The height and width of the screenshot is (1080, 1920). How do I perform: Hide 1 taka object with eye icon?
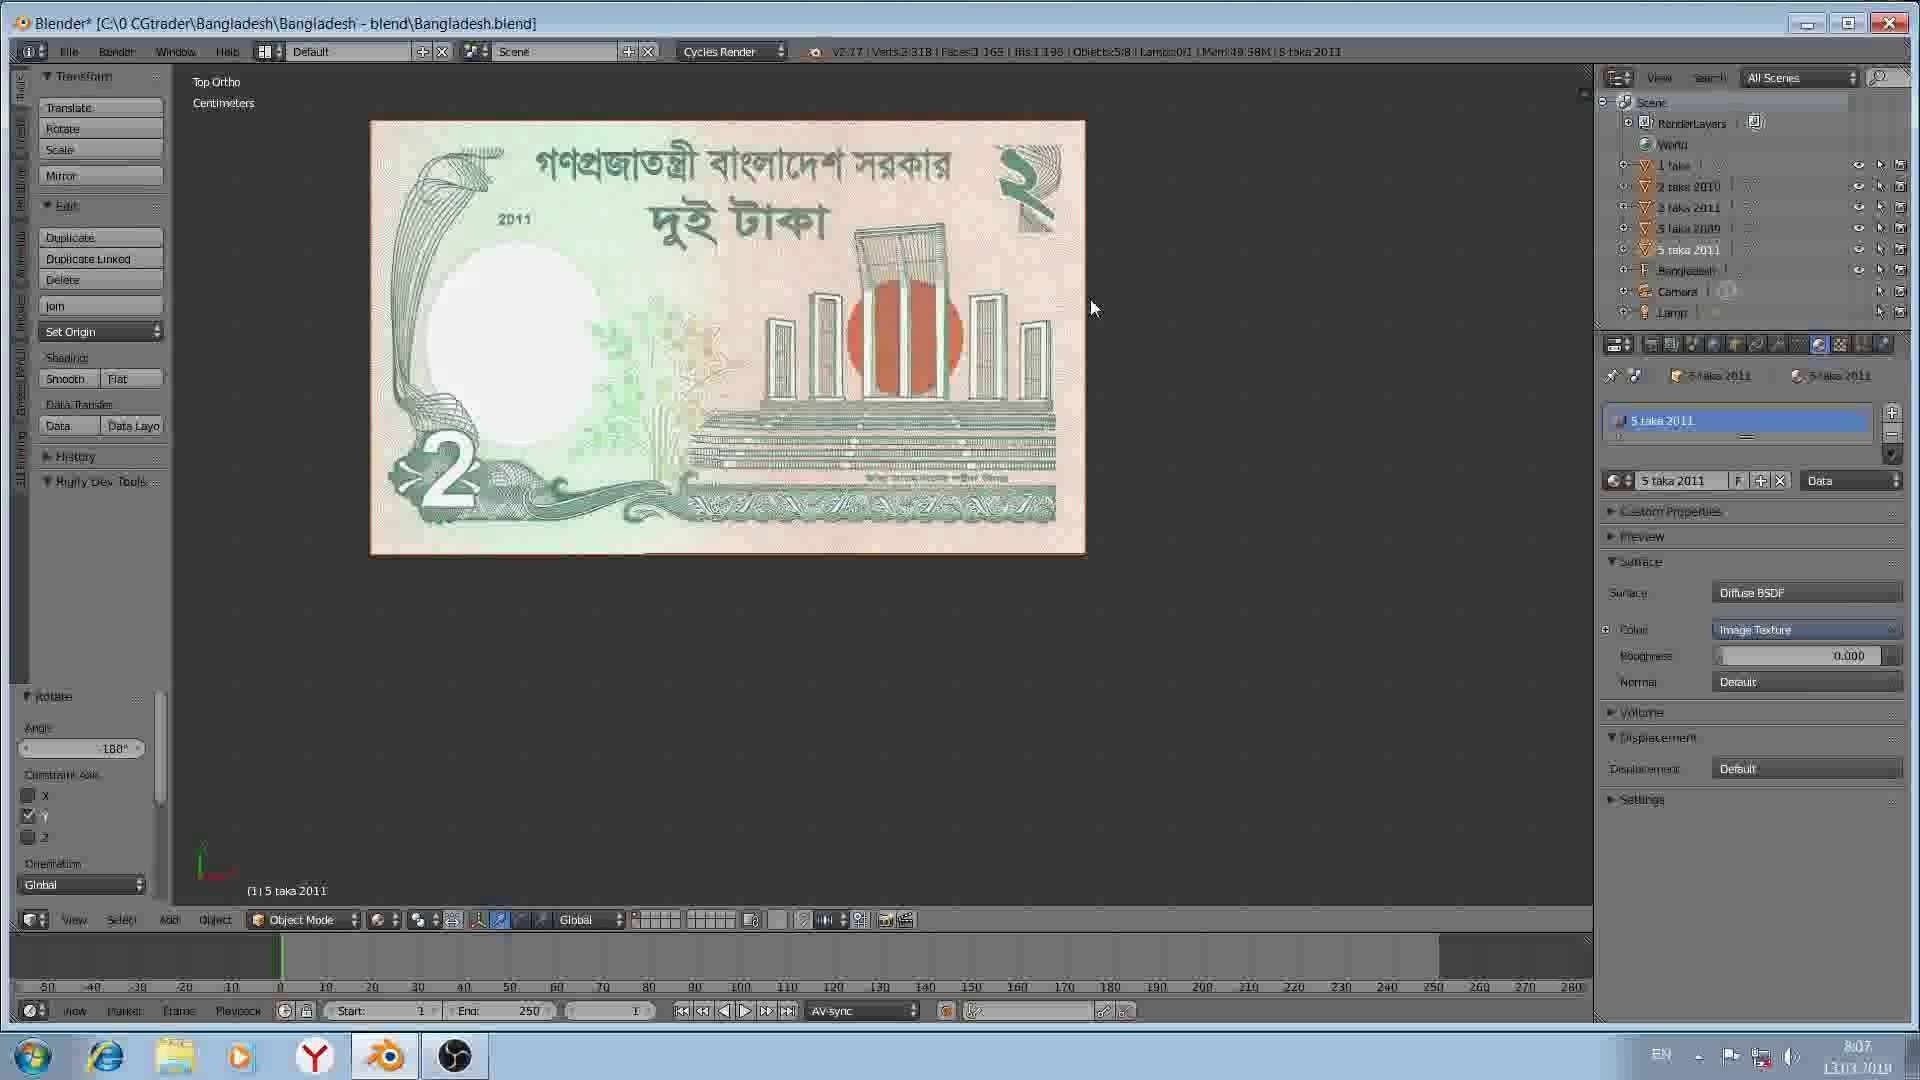tap(1858, 166)
